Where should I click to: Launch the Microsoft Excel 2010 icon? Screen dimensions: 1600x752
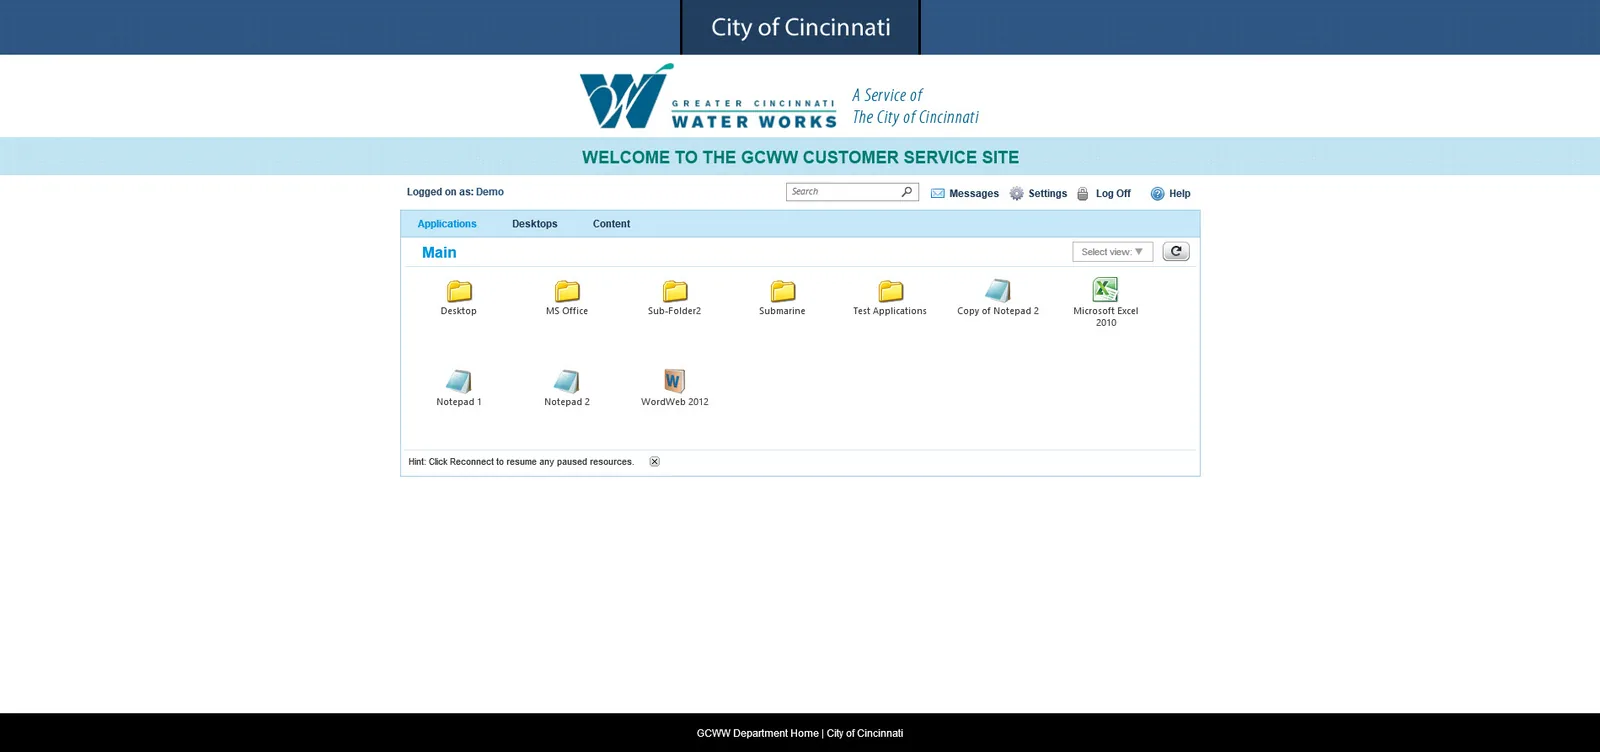coord(1105,289)
